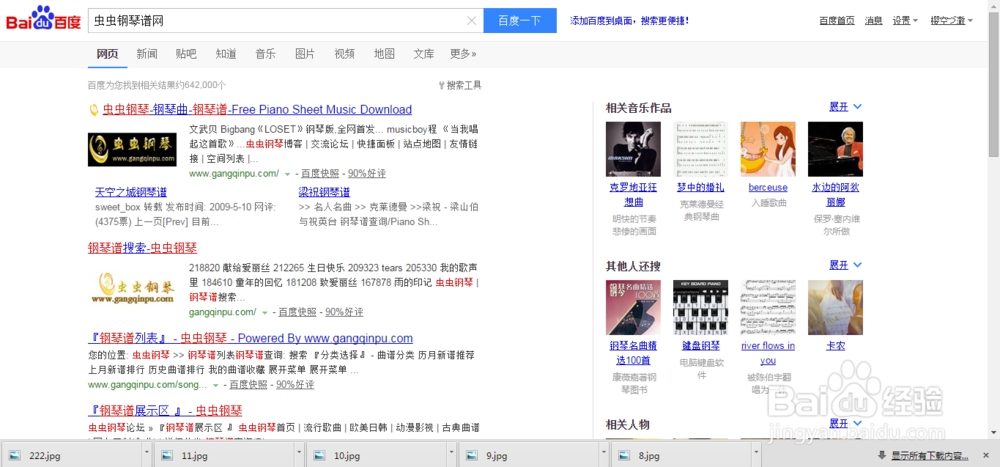Click the 百度一下 search button
Viewport: 1000px width, 467px height.
520,20
